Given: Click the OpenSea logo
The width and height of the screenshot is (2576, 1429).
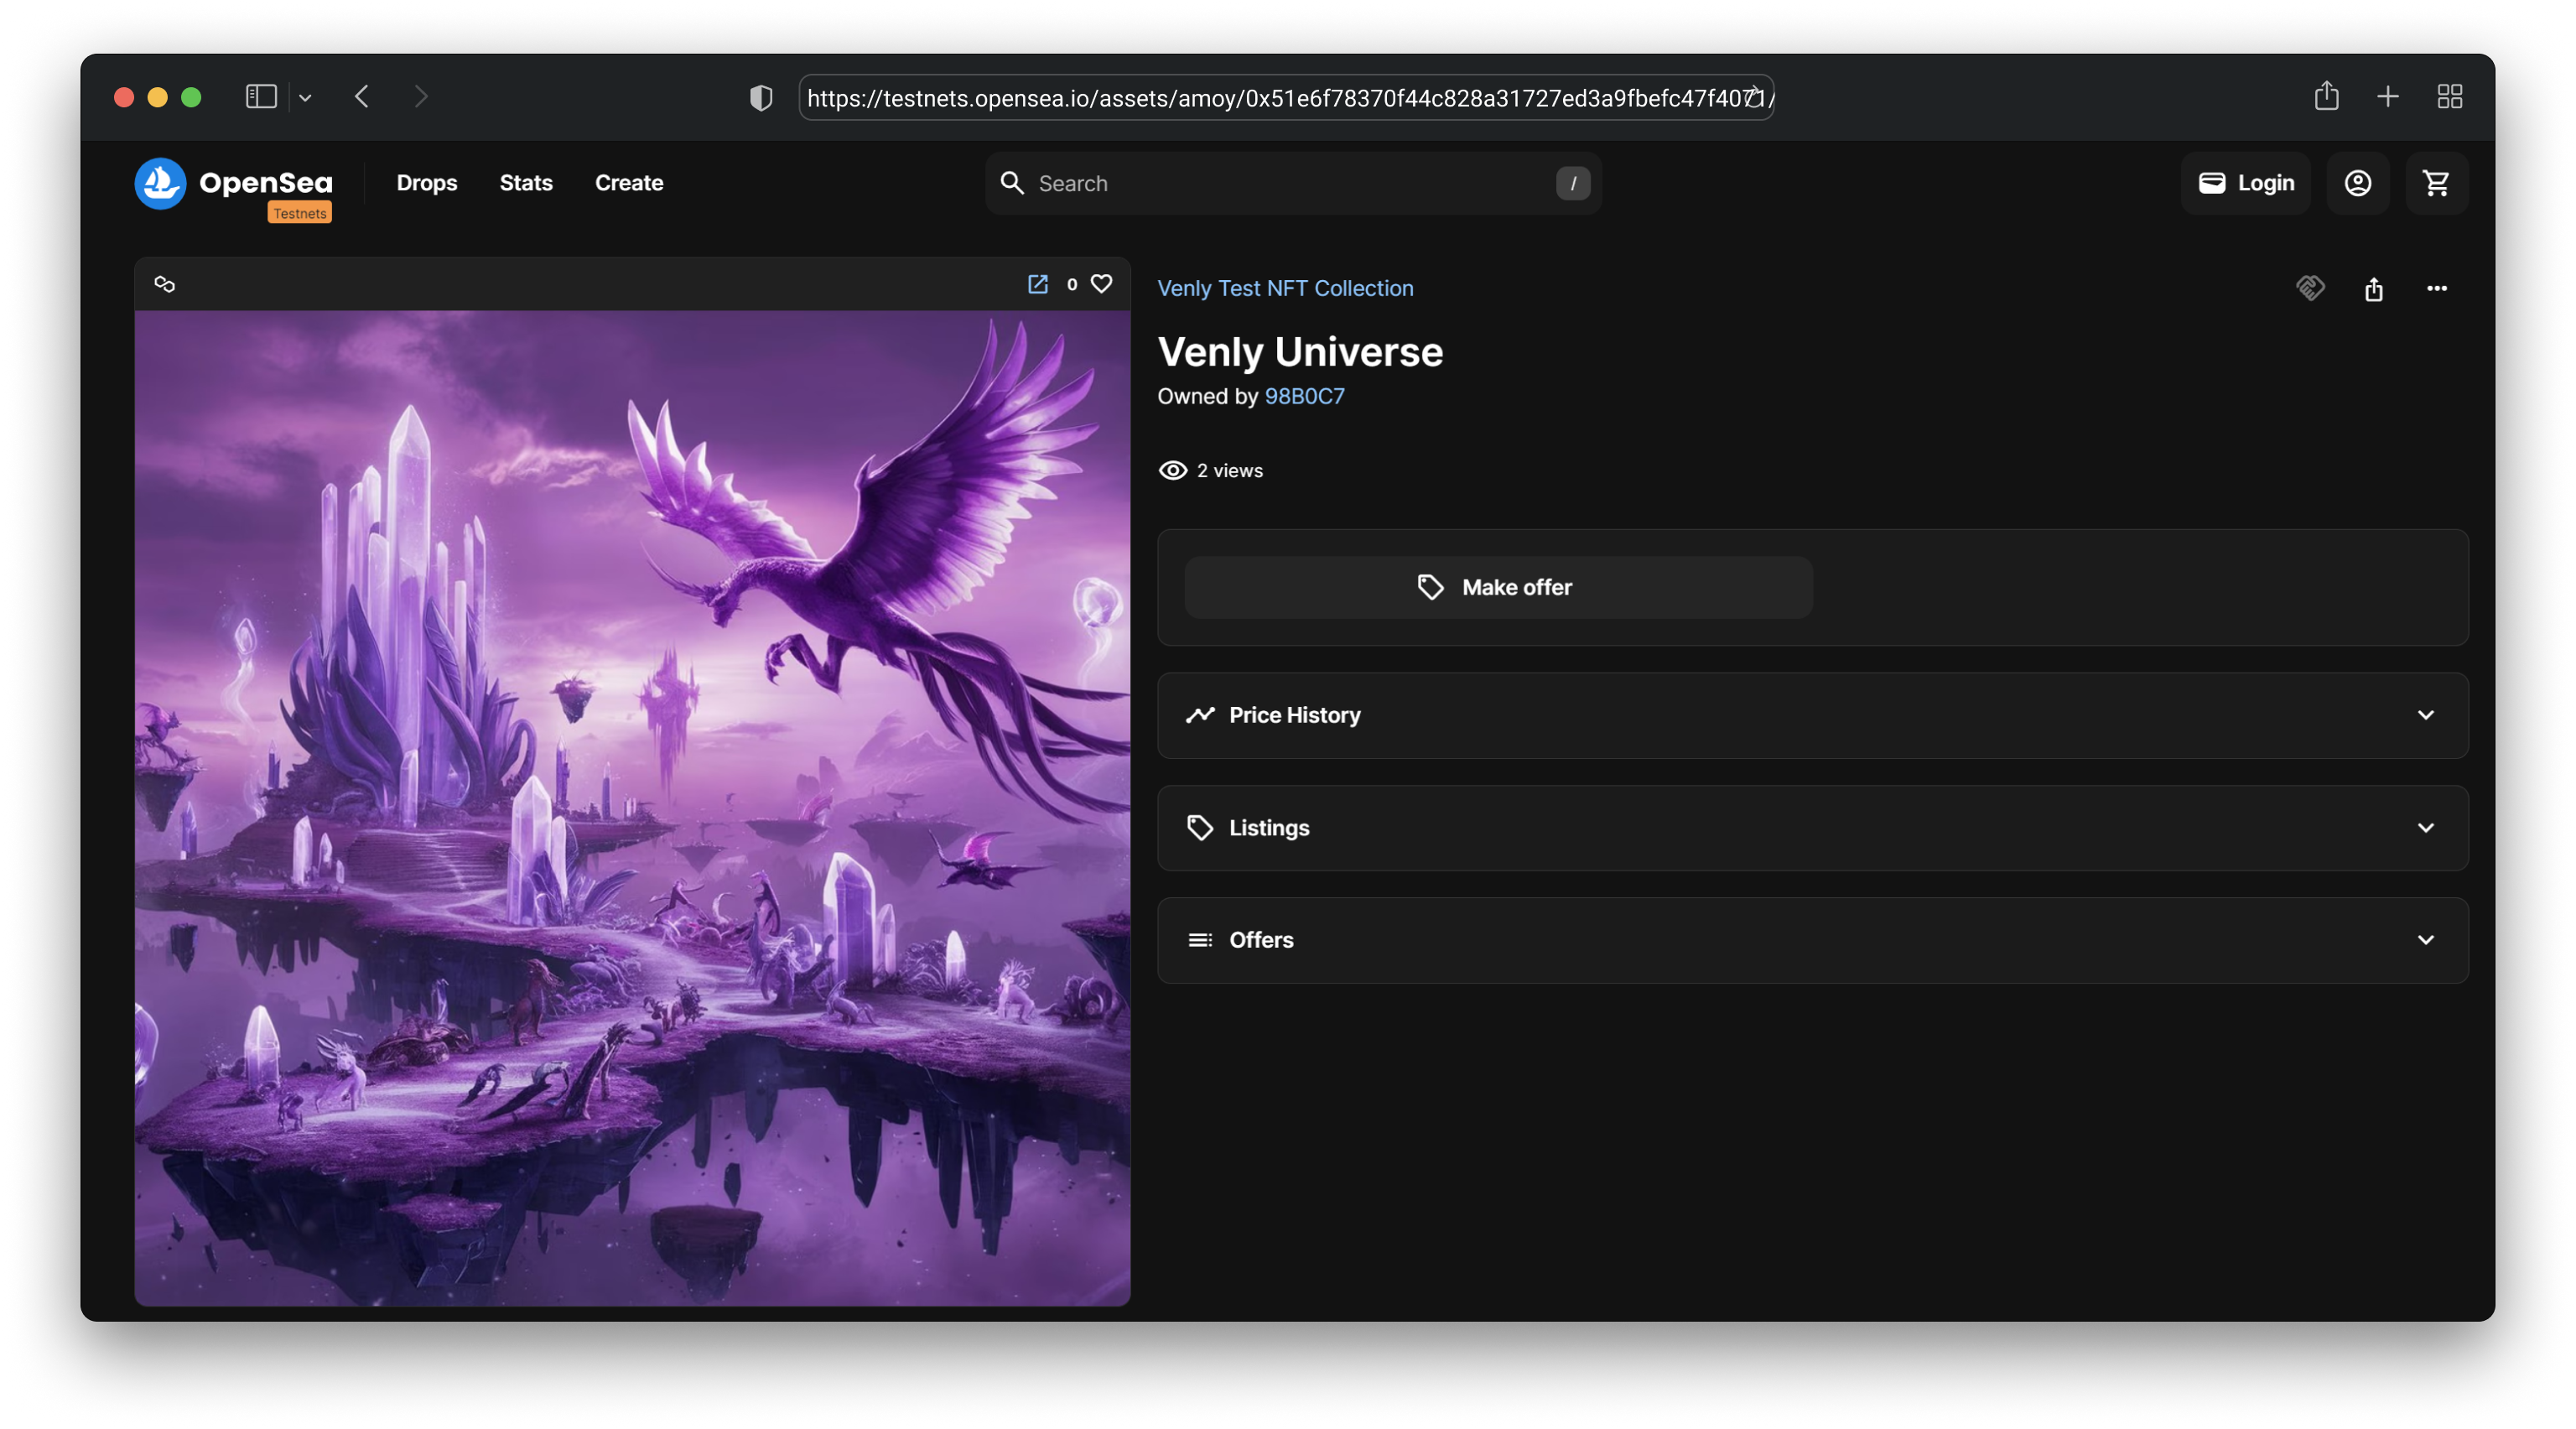Looking at the screenshot, I should point(233,183).
